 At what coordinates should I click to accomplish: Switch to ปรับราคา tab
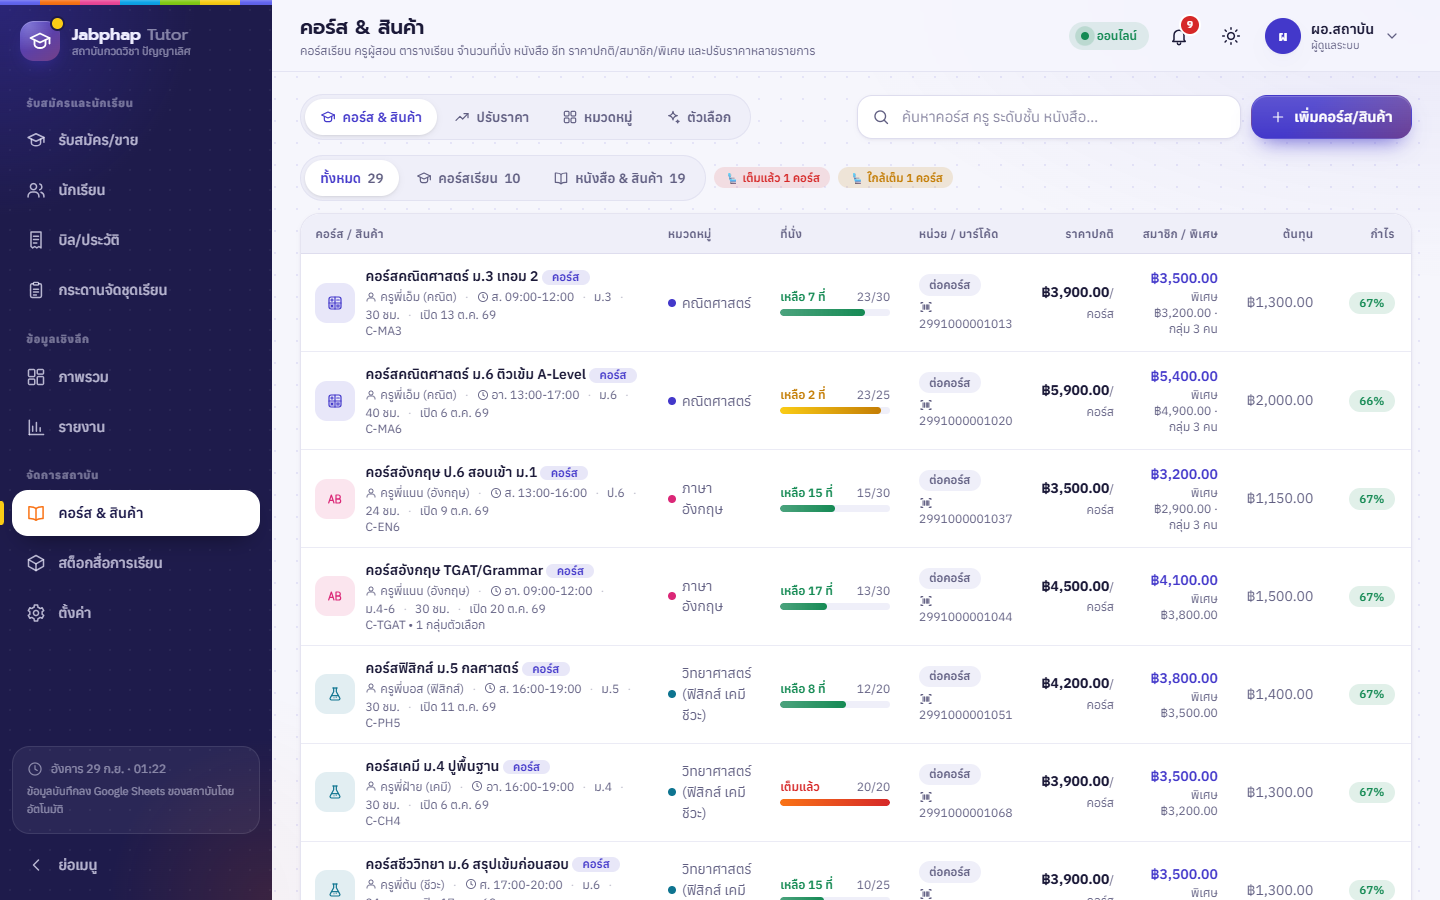tap(491, 117)
